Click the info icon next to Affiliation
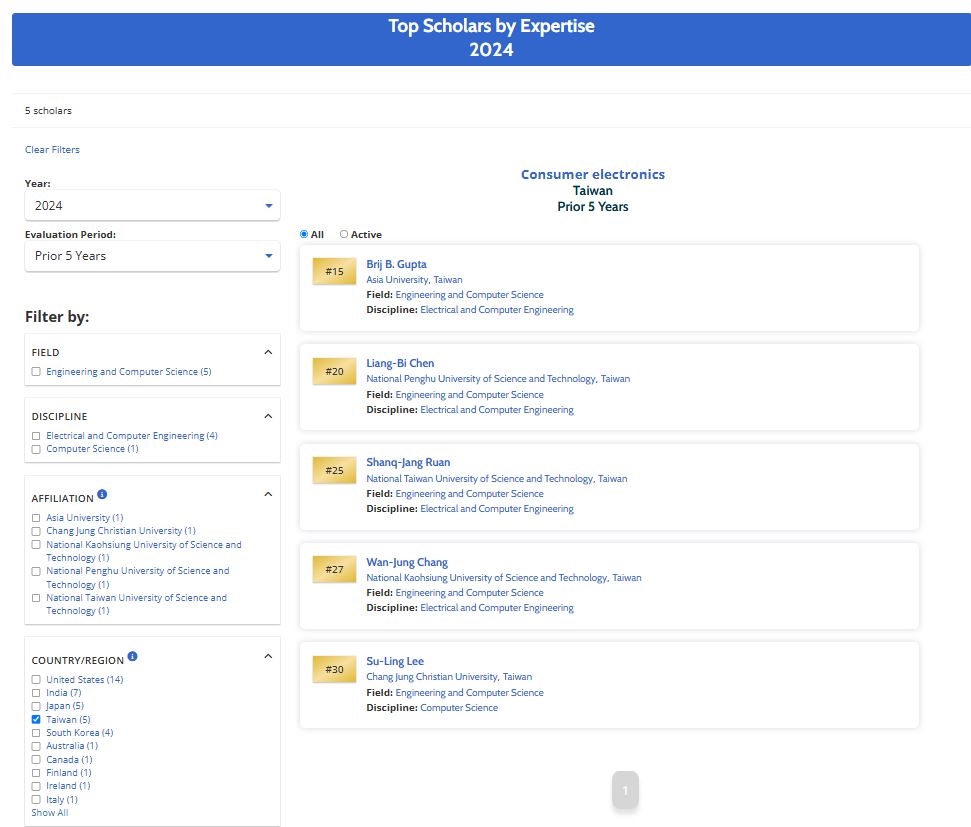The image size is (971, 827). [x=103, y=495]
